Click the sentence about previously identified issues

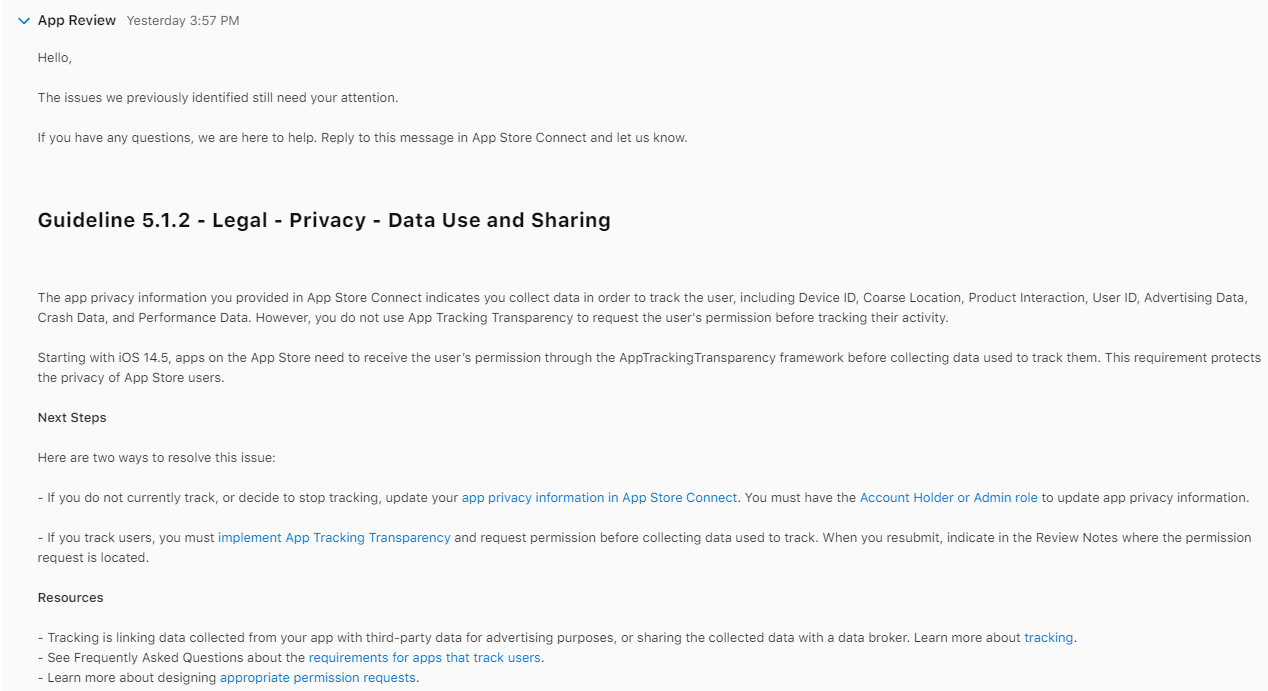[218, 98]
